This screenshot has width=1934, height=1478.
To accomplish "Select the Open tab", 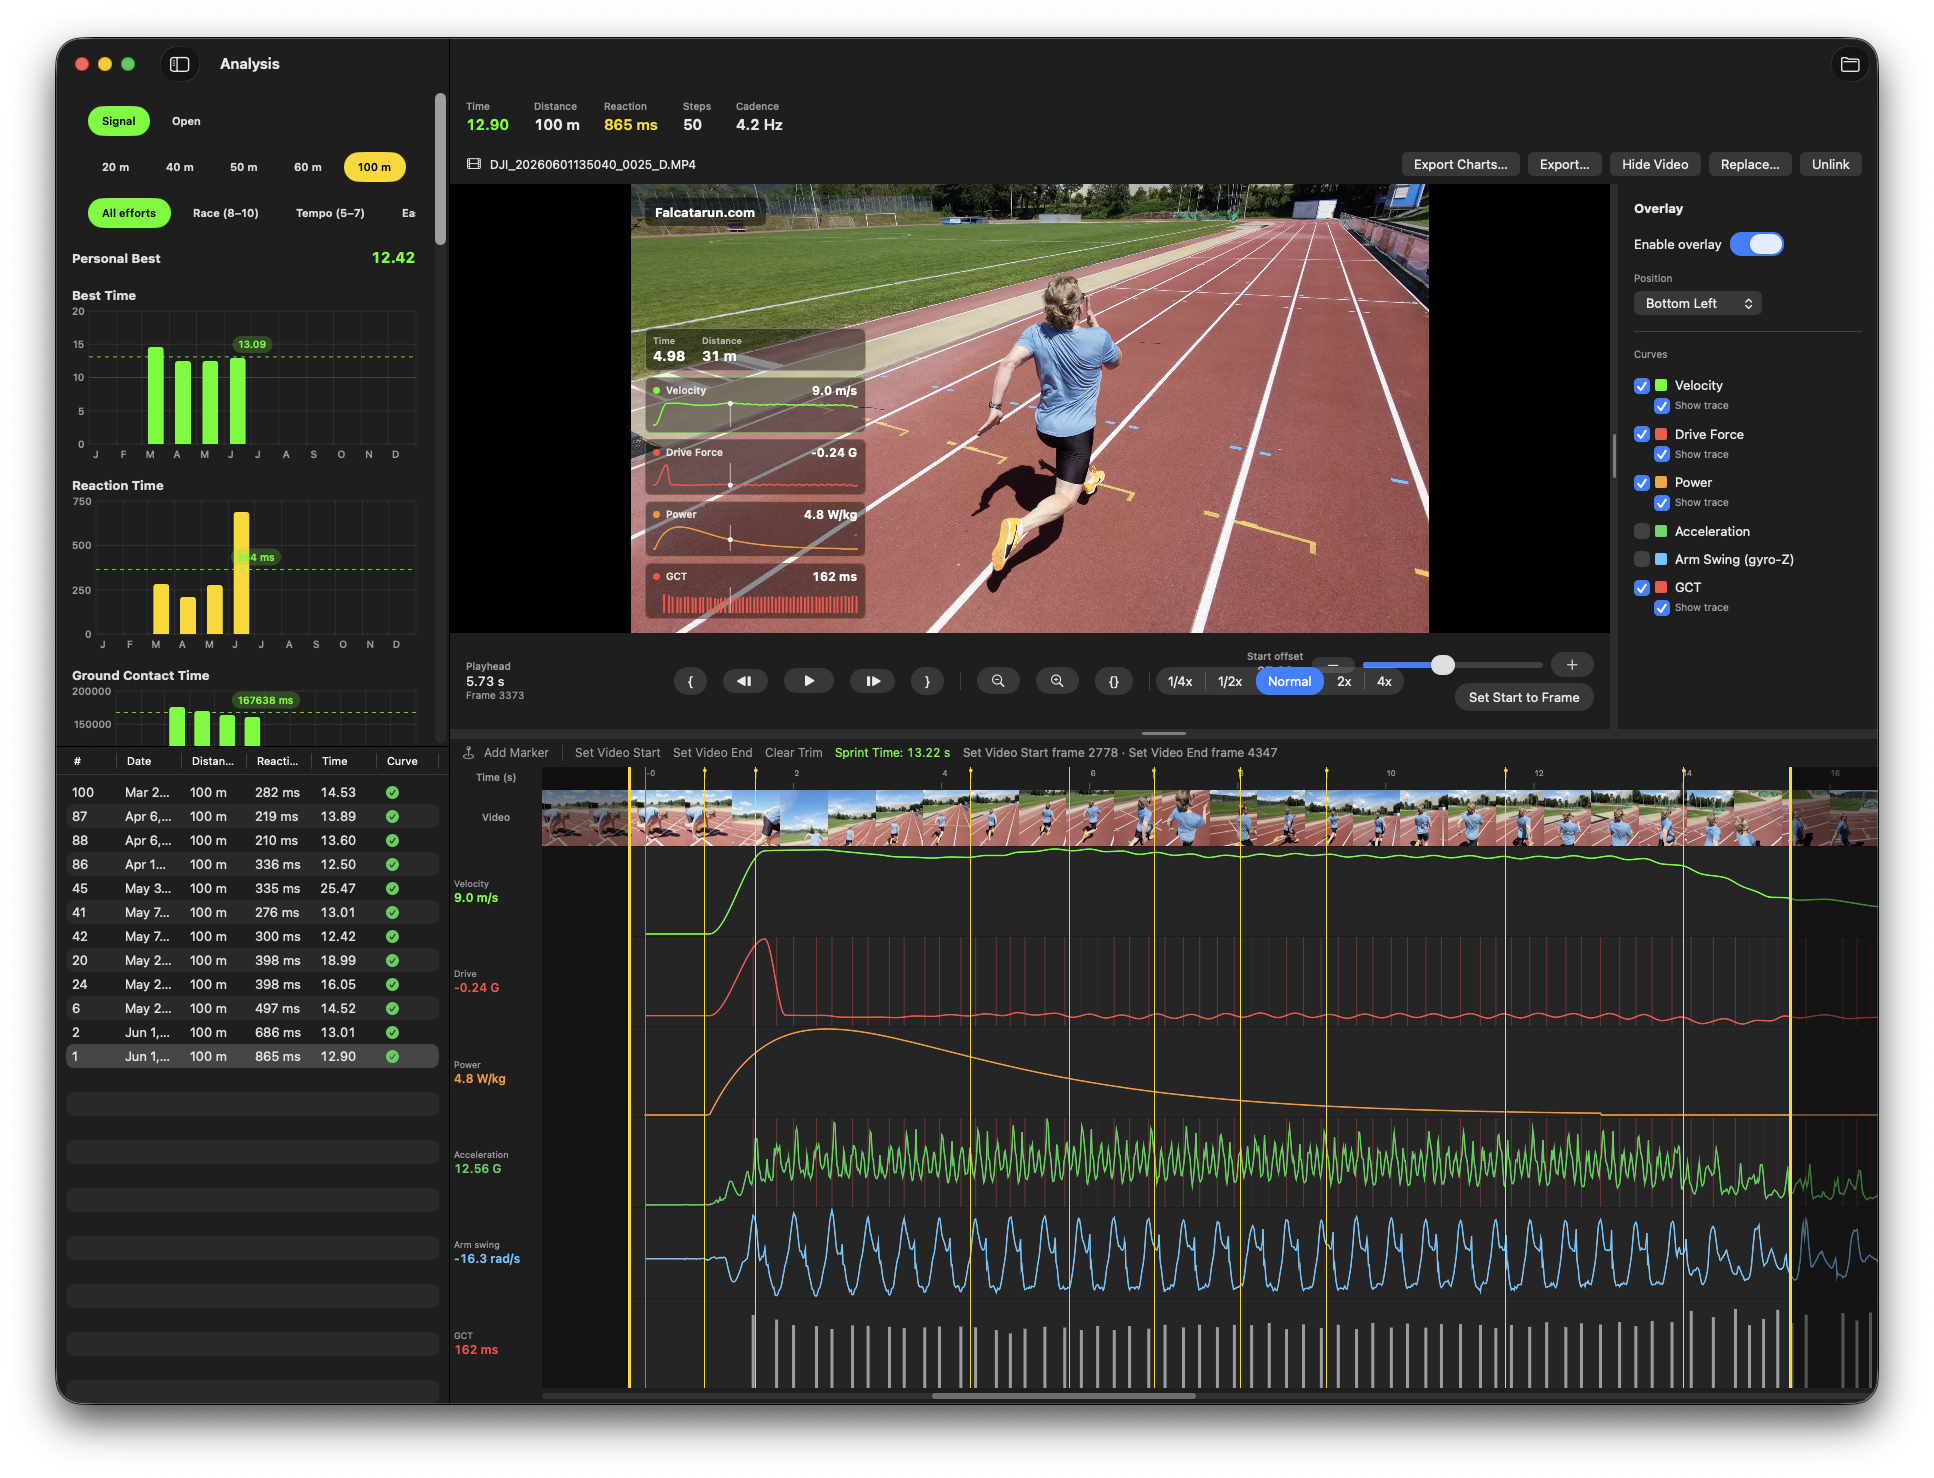I will 186,121.
